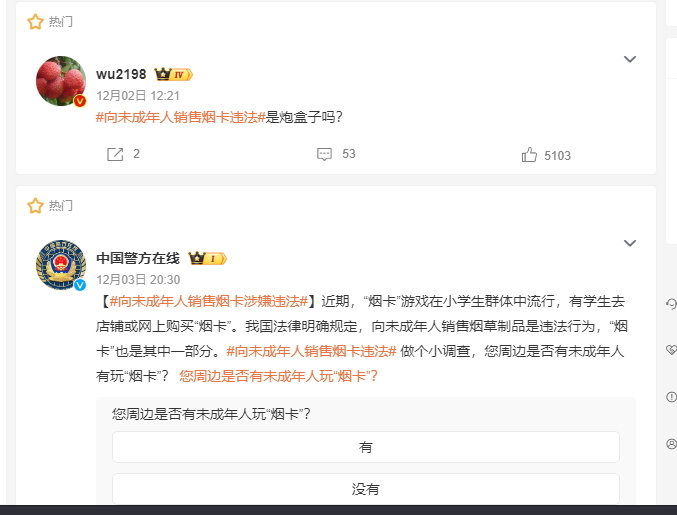
Task: Click crown I badge beside 中国警方在线
Action: click(x=208, y=258)
